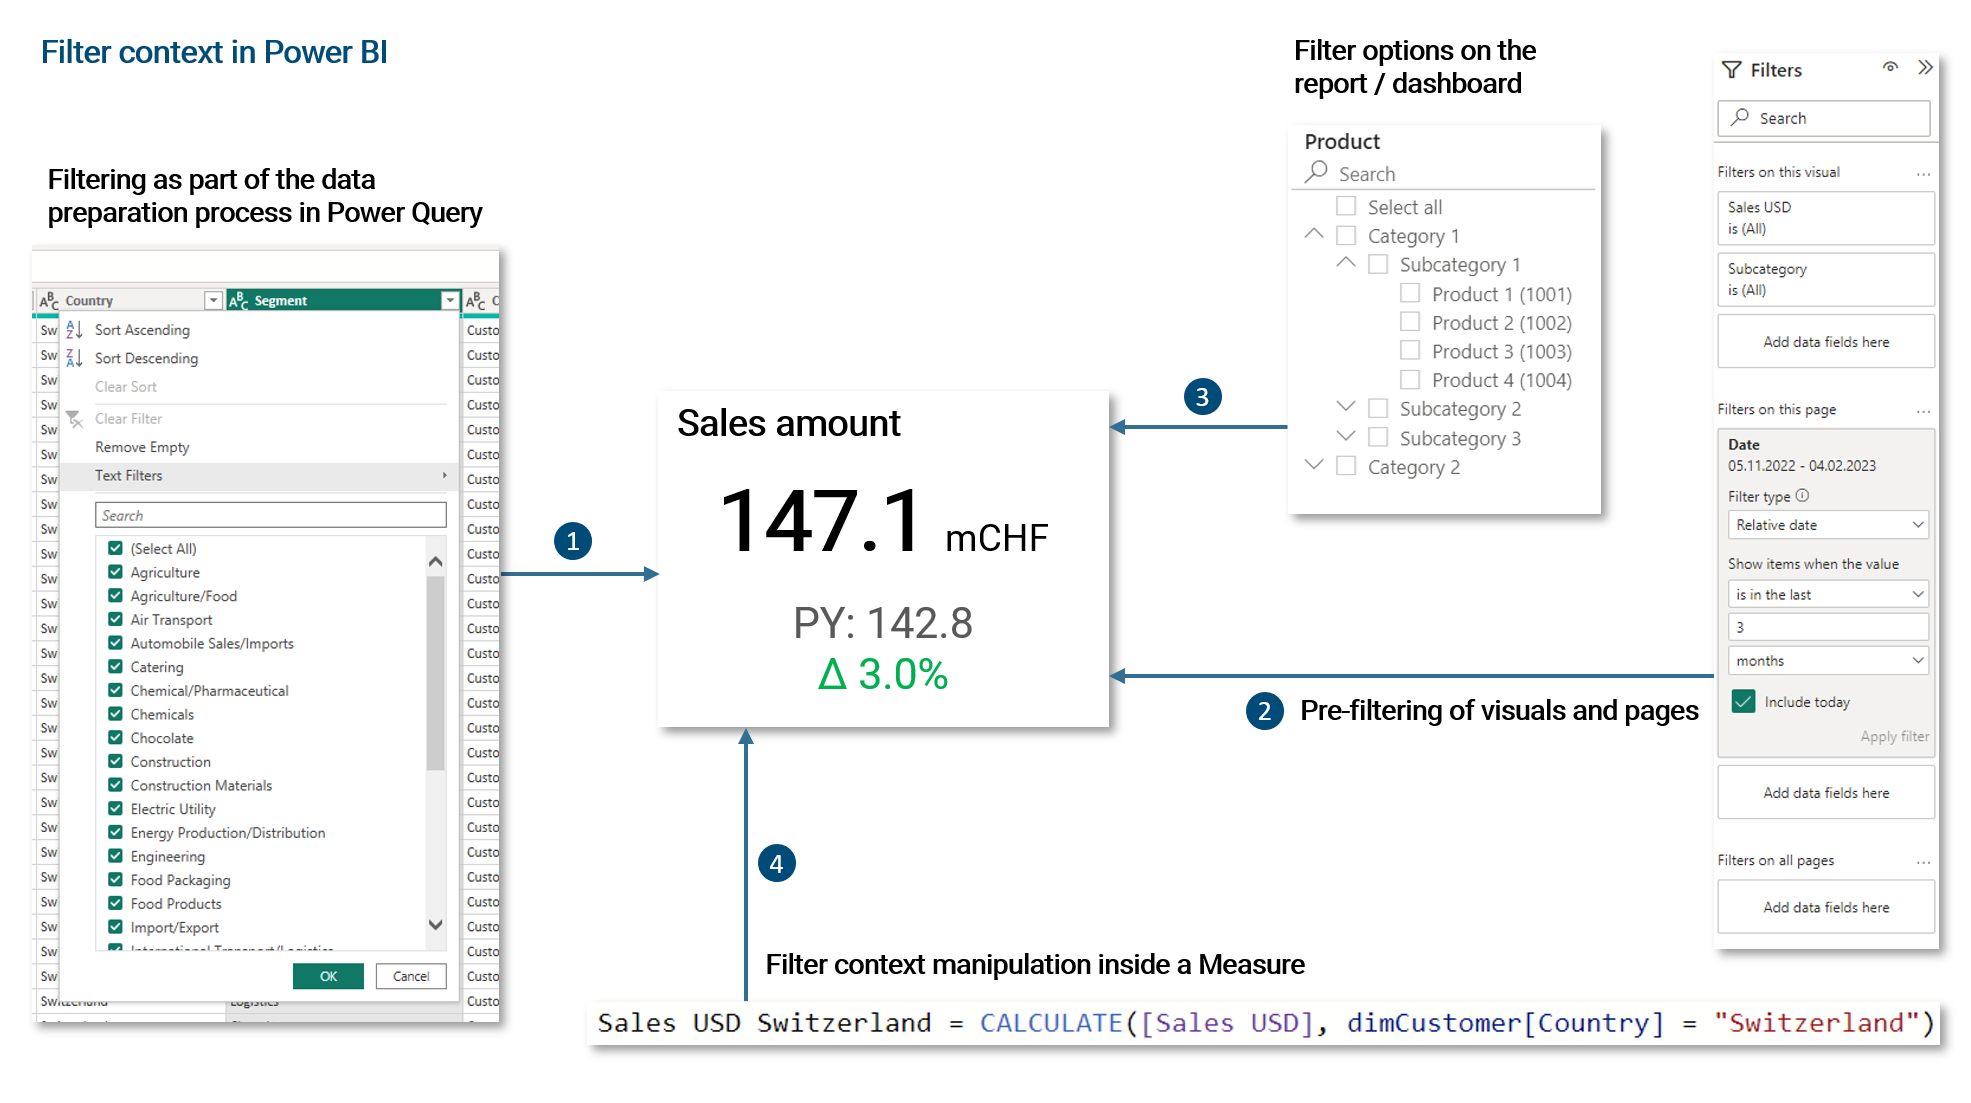Expand the Subcategory 2 tree node
The image size is (1971, 1103).
(x=1346, y=407)
